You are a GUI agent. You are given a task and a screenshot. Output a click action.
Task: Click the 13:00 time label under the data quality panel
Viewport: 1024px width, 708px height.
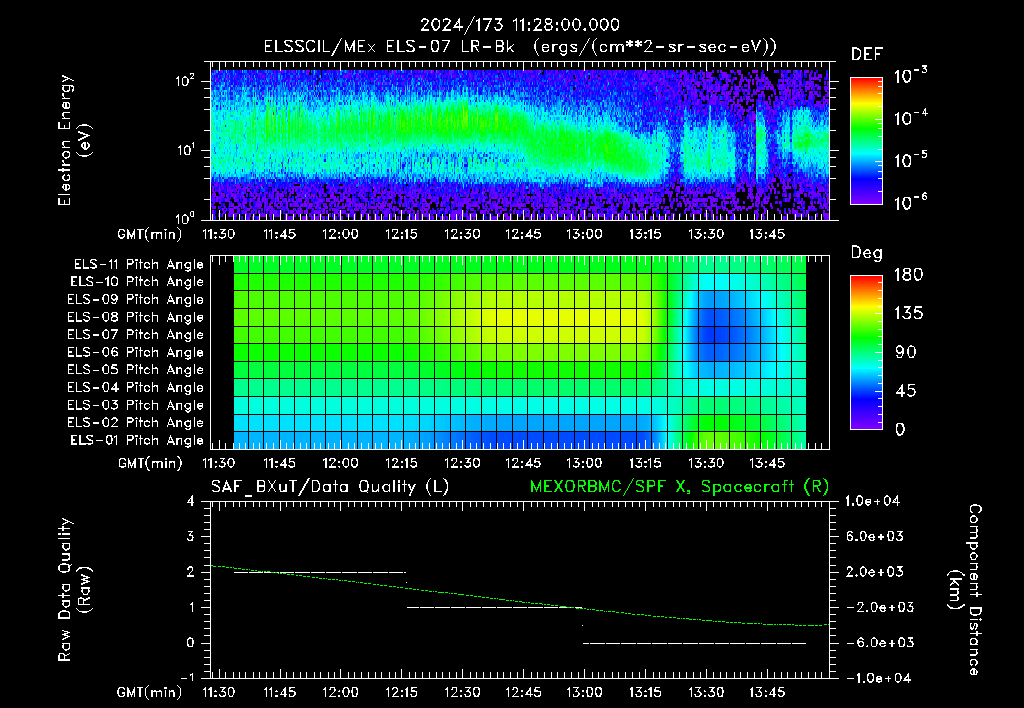[584, 692]
